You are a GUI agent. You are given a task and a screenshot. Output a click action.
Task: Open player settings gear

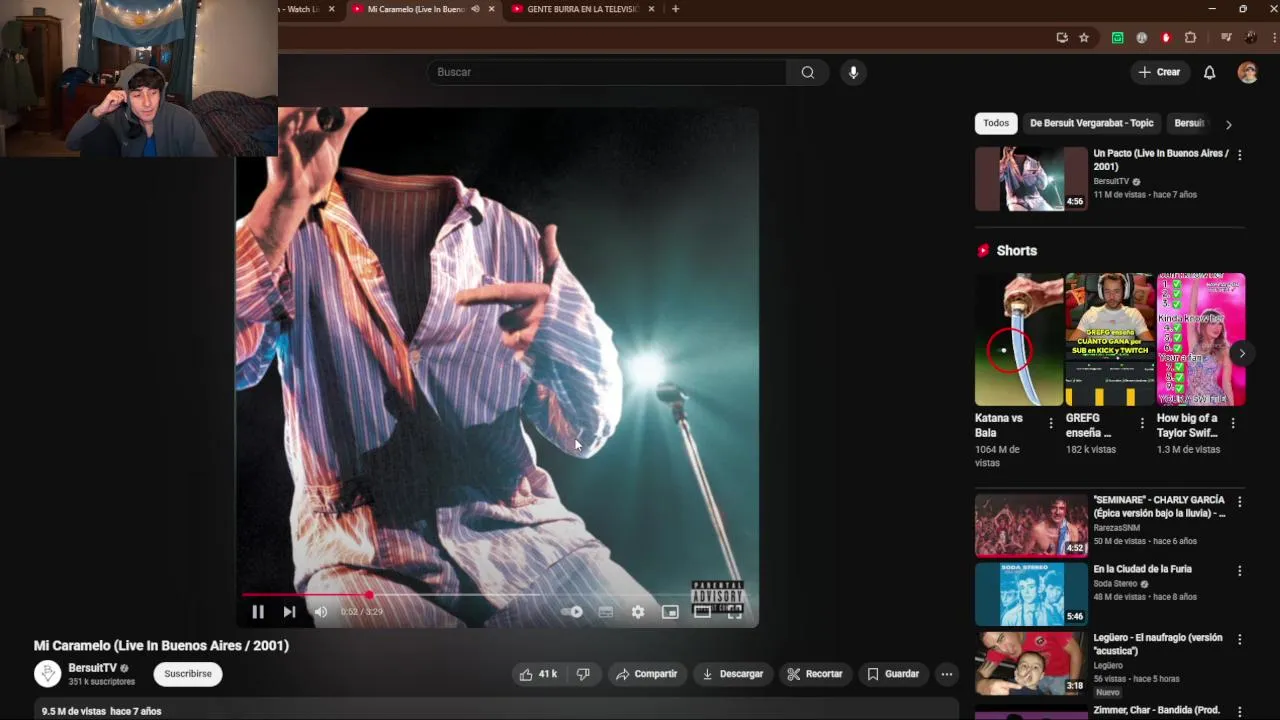(x=638, y=612)
